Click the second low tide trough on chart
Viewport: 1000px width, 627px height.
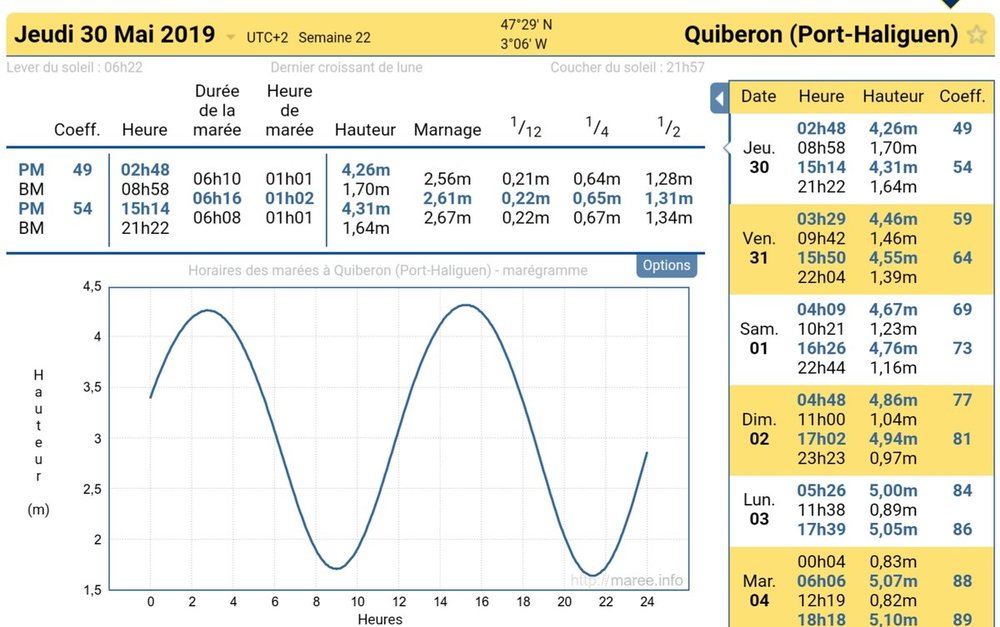point(592,575)
